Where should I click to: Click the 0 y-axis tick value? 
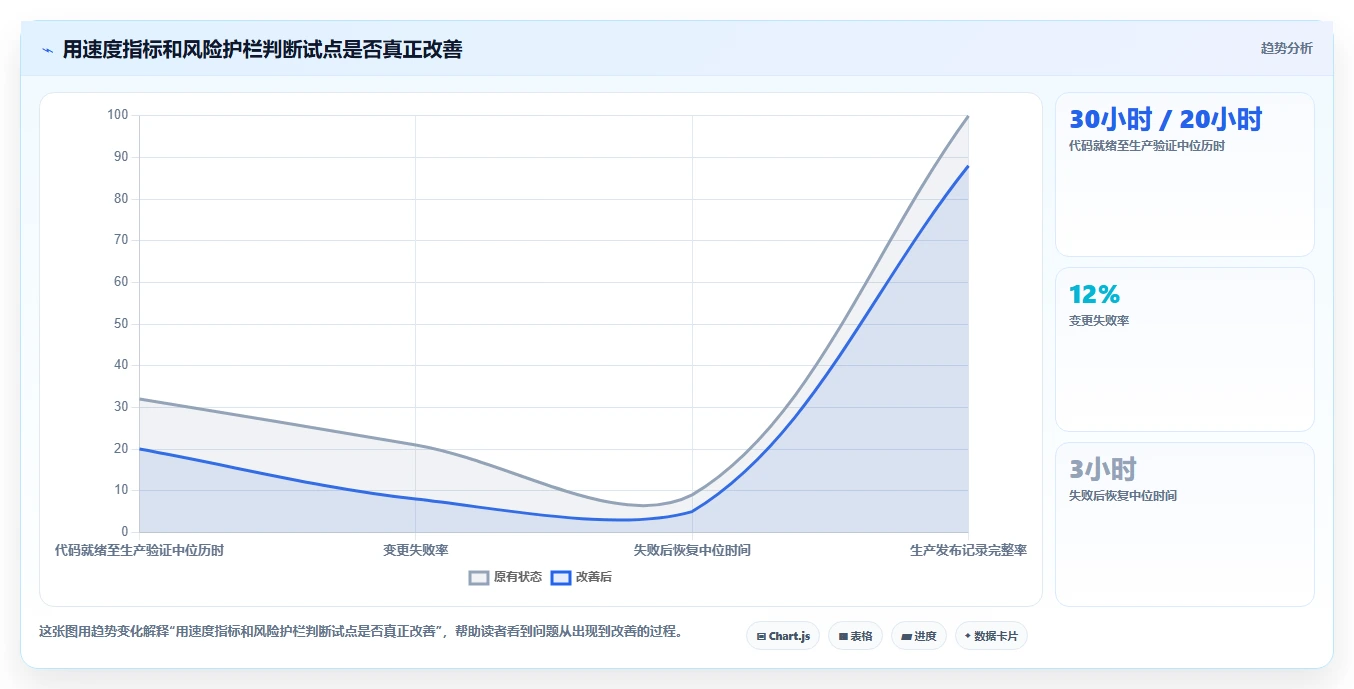[125, 532]
